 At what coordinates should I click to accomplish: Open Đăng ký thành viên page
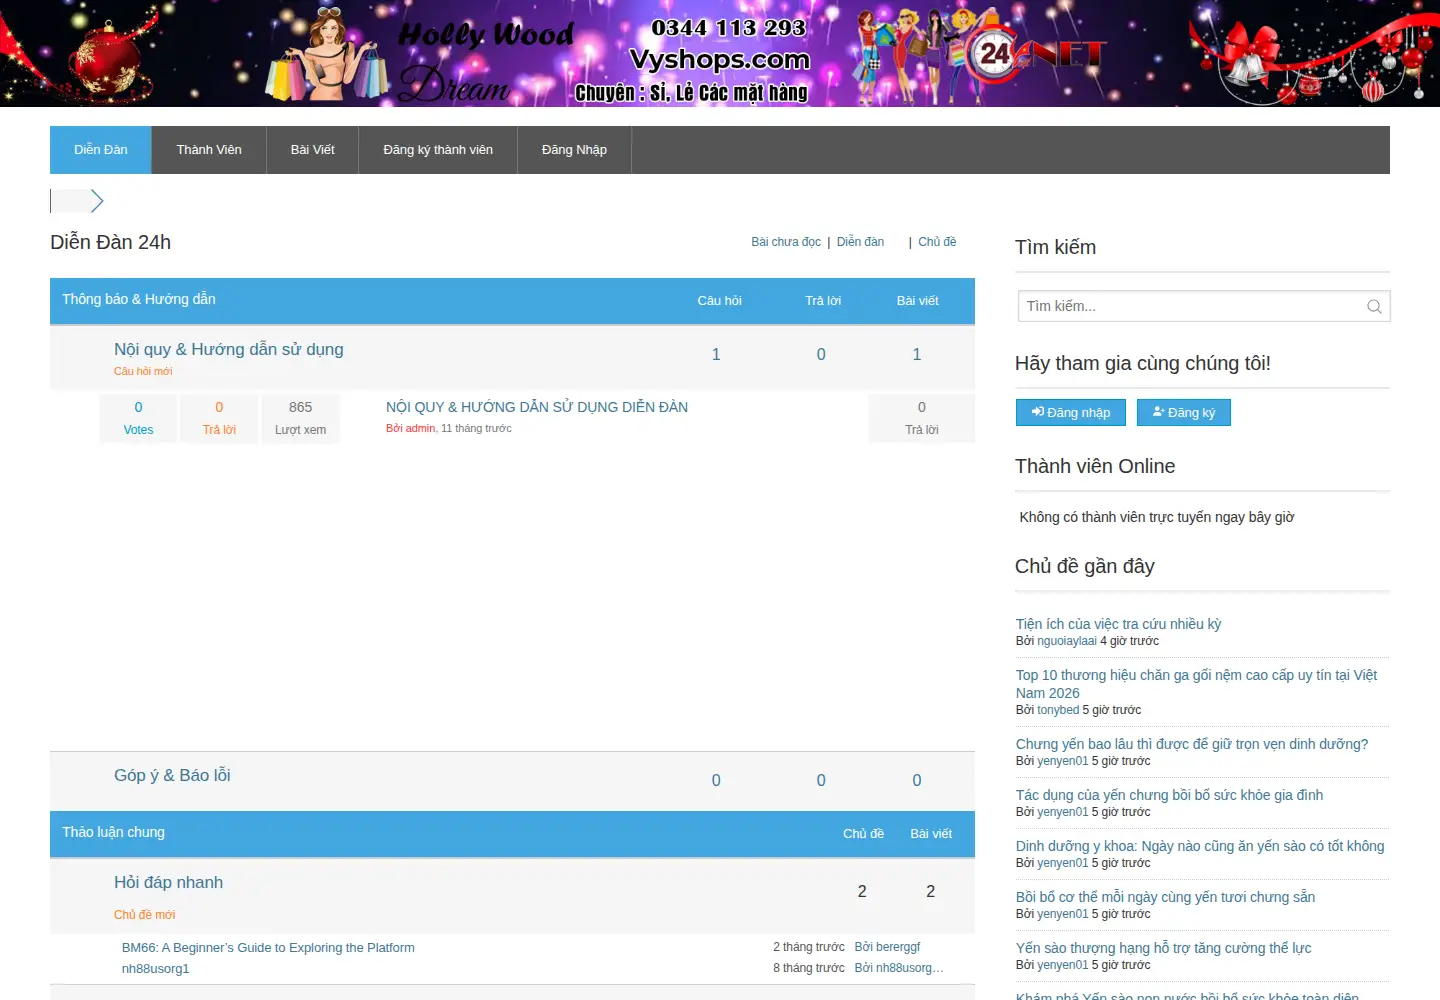pyautogui.click(x=438, y=150)
